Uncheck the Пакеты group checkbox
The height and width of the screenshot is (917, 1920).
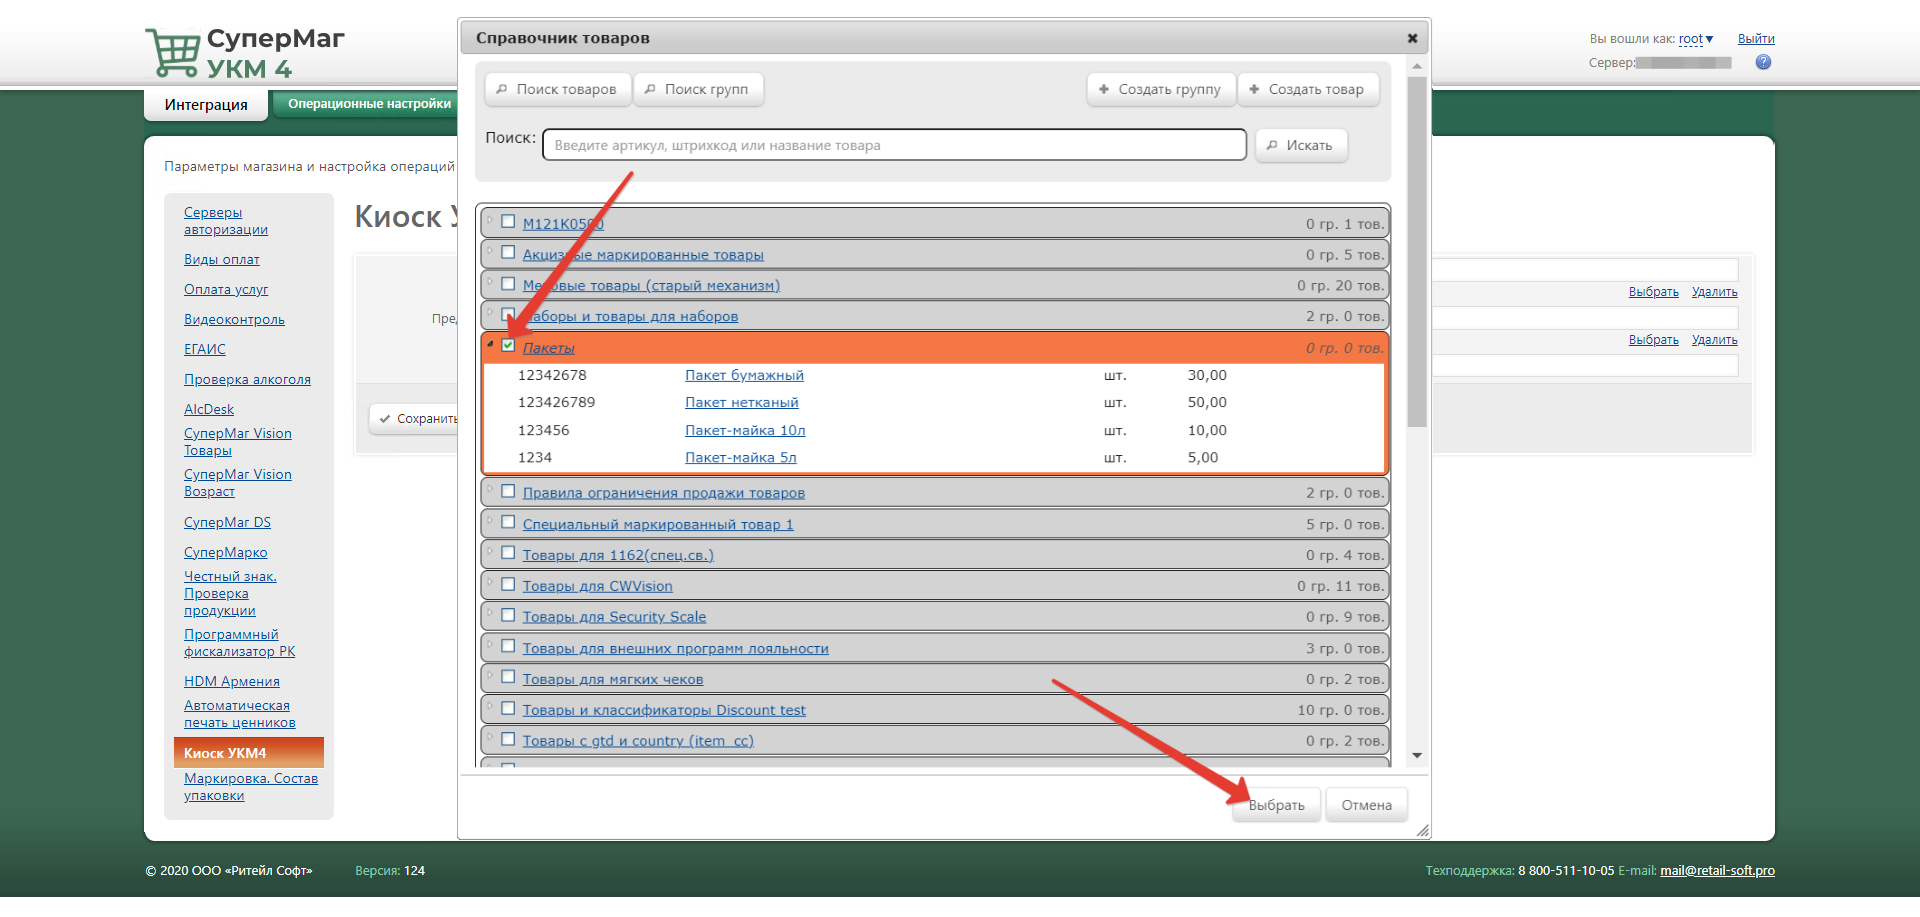click(x=508, y=345)
